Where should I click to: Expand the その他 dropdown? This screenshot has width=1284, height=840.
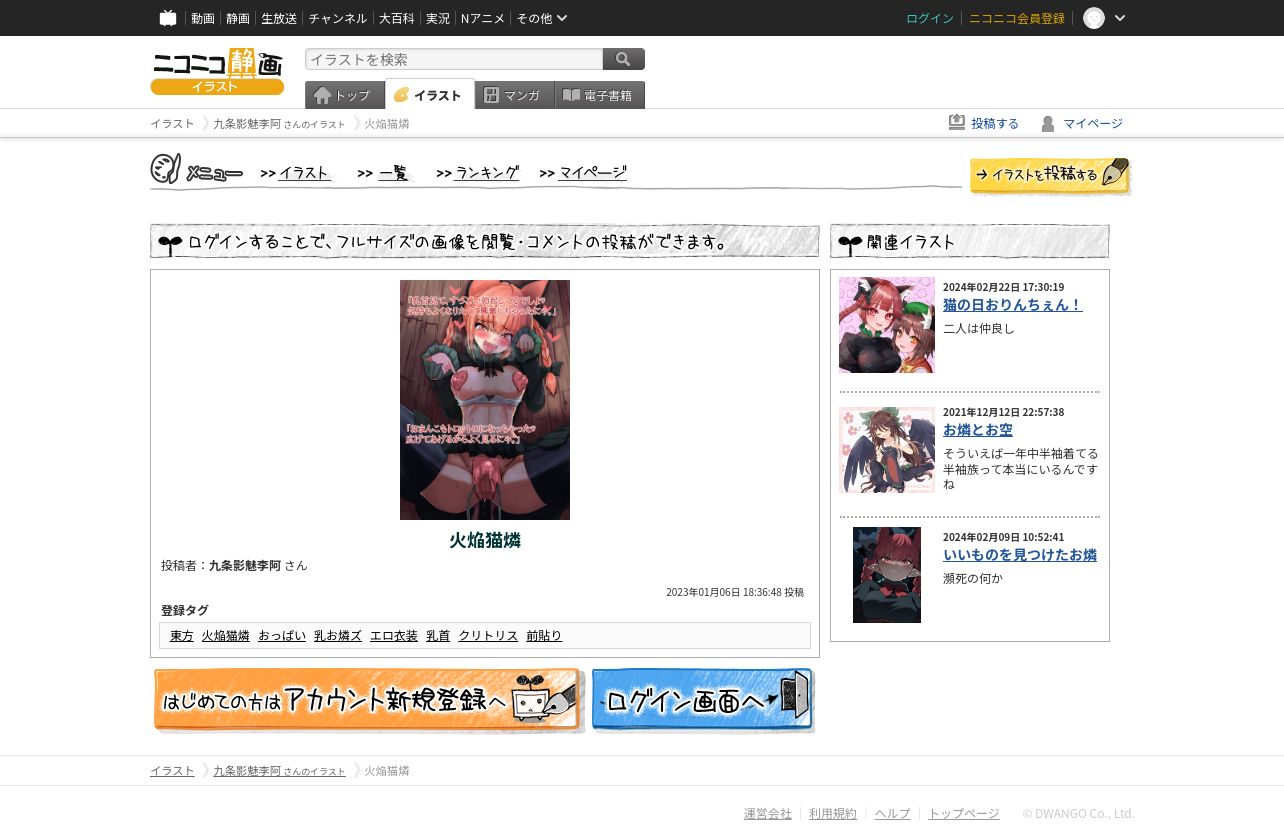pyautogui.click(x=542, y=18)
